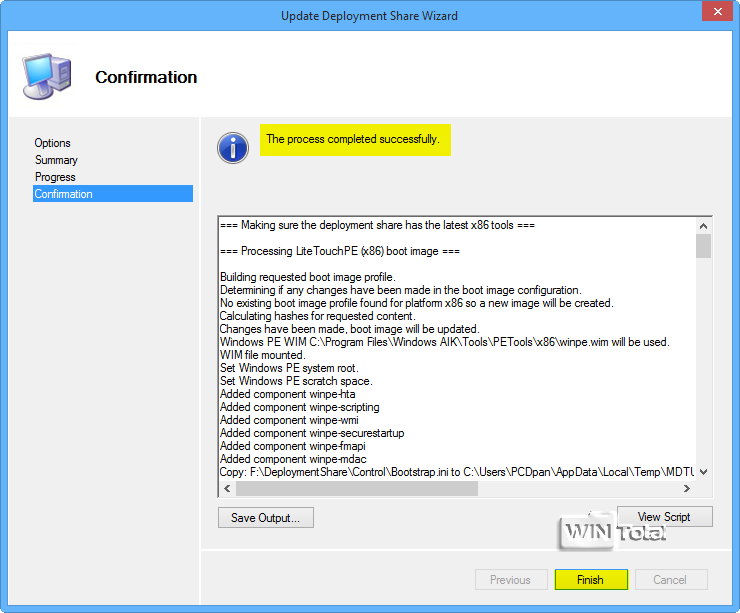Click 'Added component winpe-scripting' log line
Image resolution: width=740 pixels, height=613 pixels.
(300, 407)
